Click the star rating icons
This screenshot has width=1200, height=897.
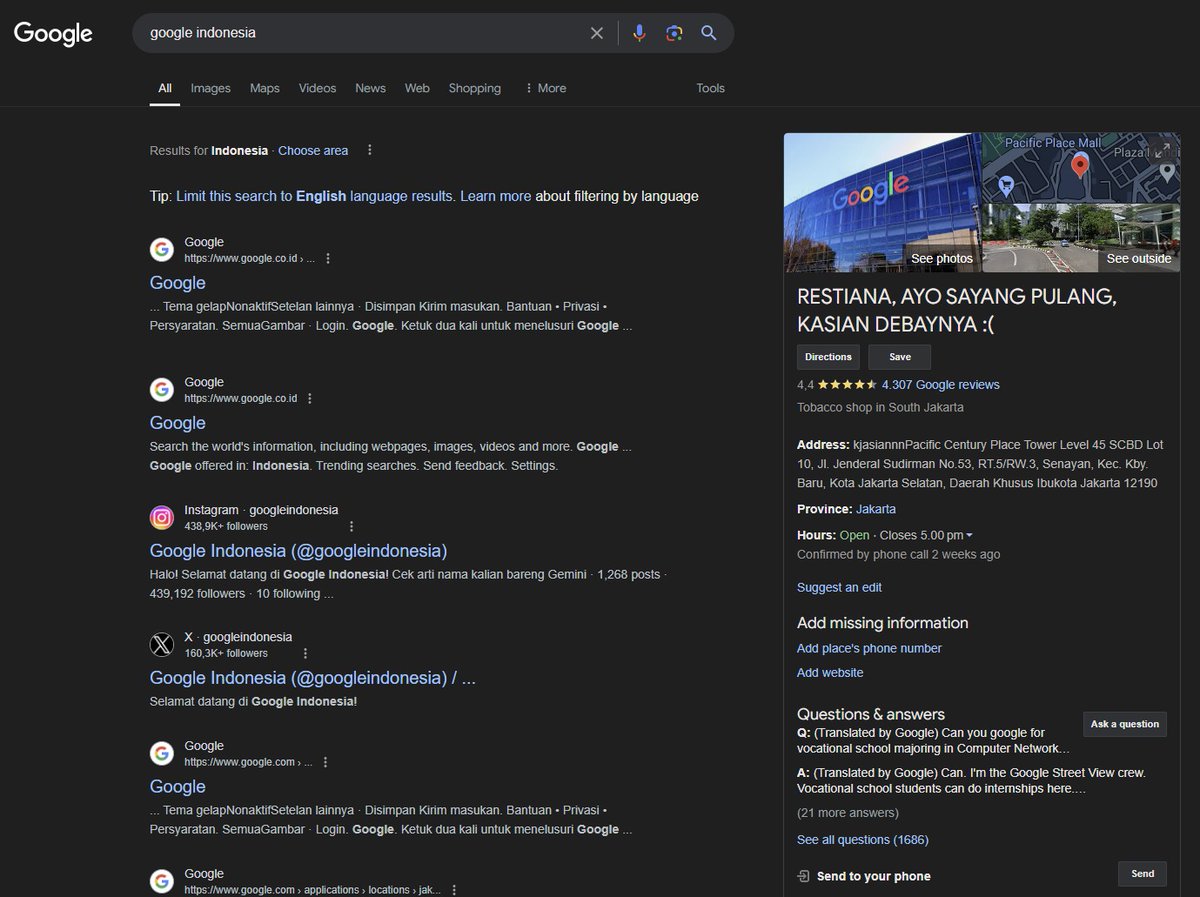coord(847,384)
